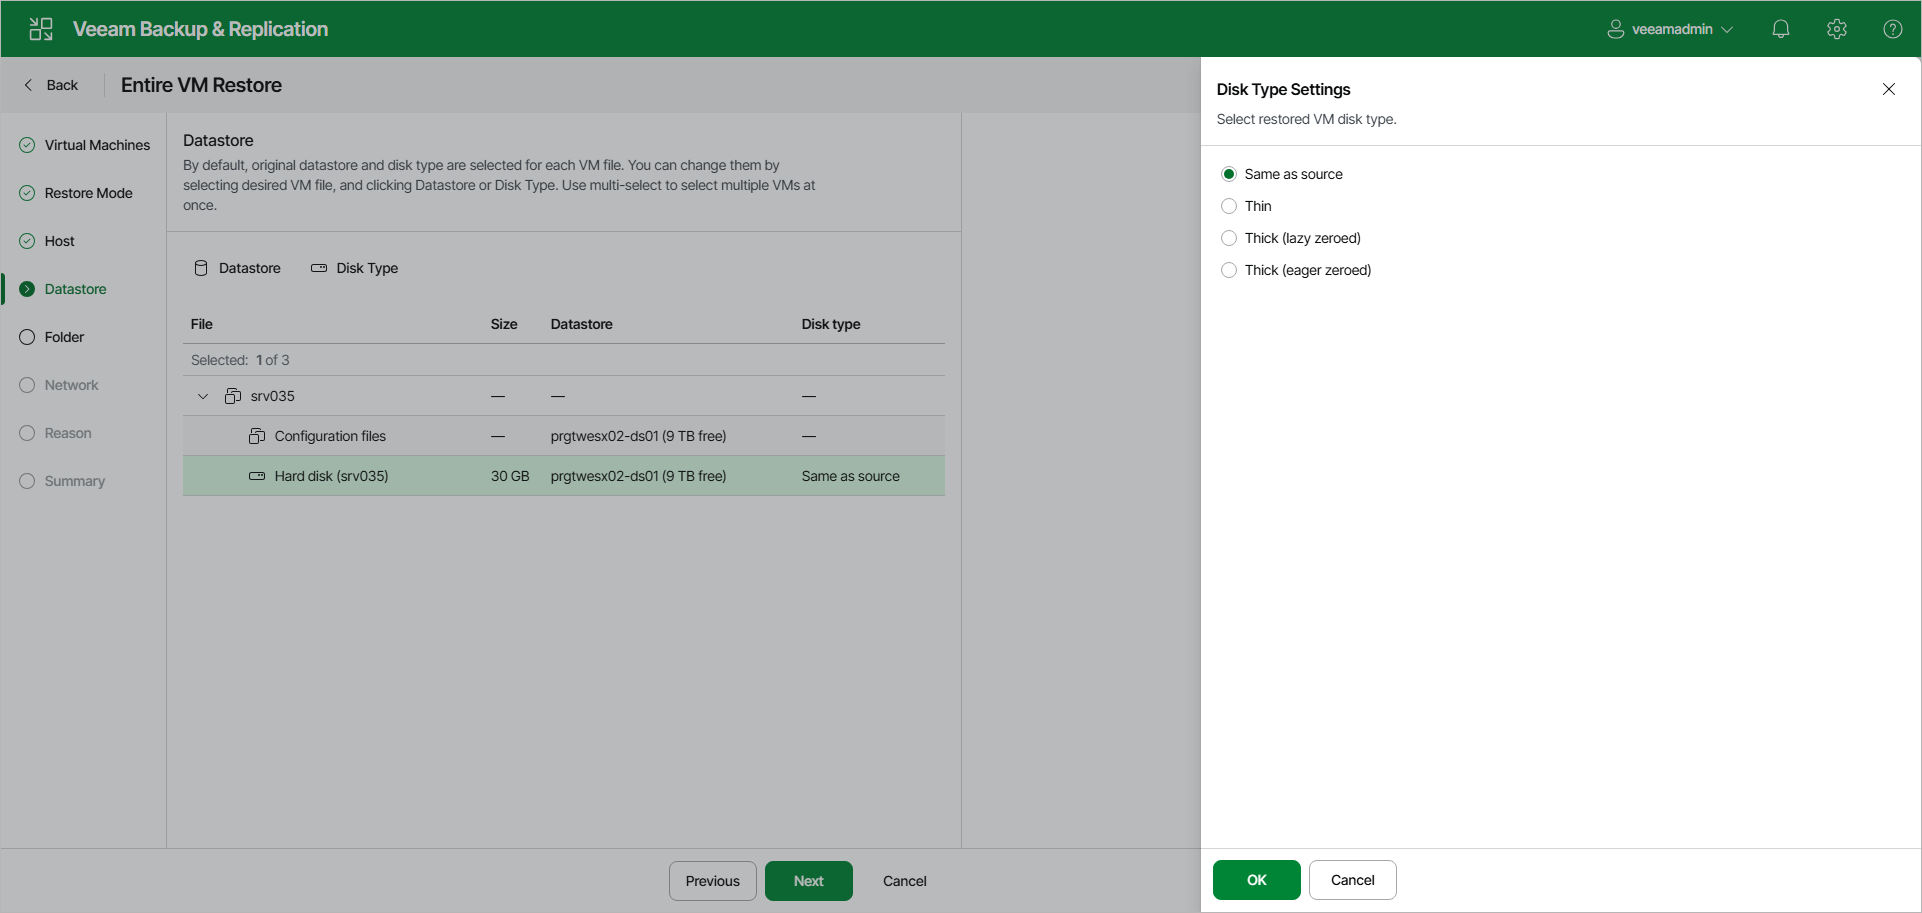Select the Thin disk type option

pos(1228,206)
